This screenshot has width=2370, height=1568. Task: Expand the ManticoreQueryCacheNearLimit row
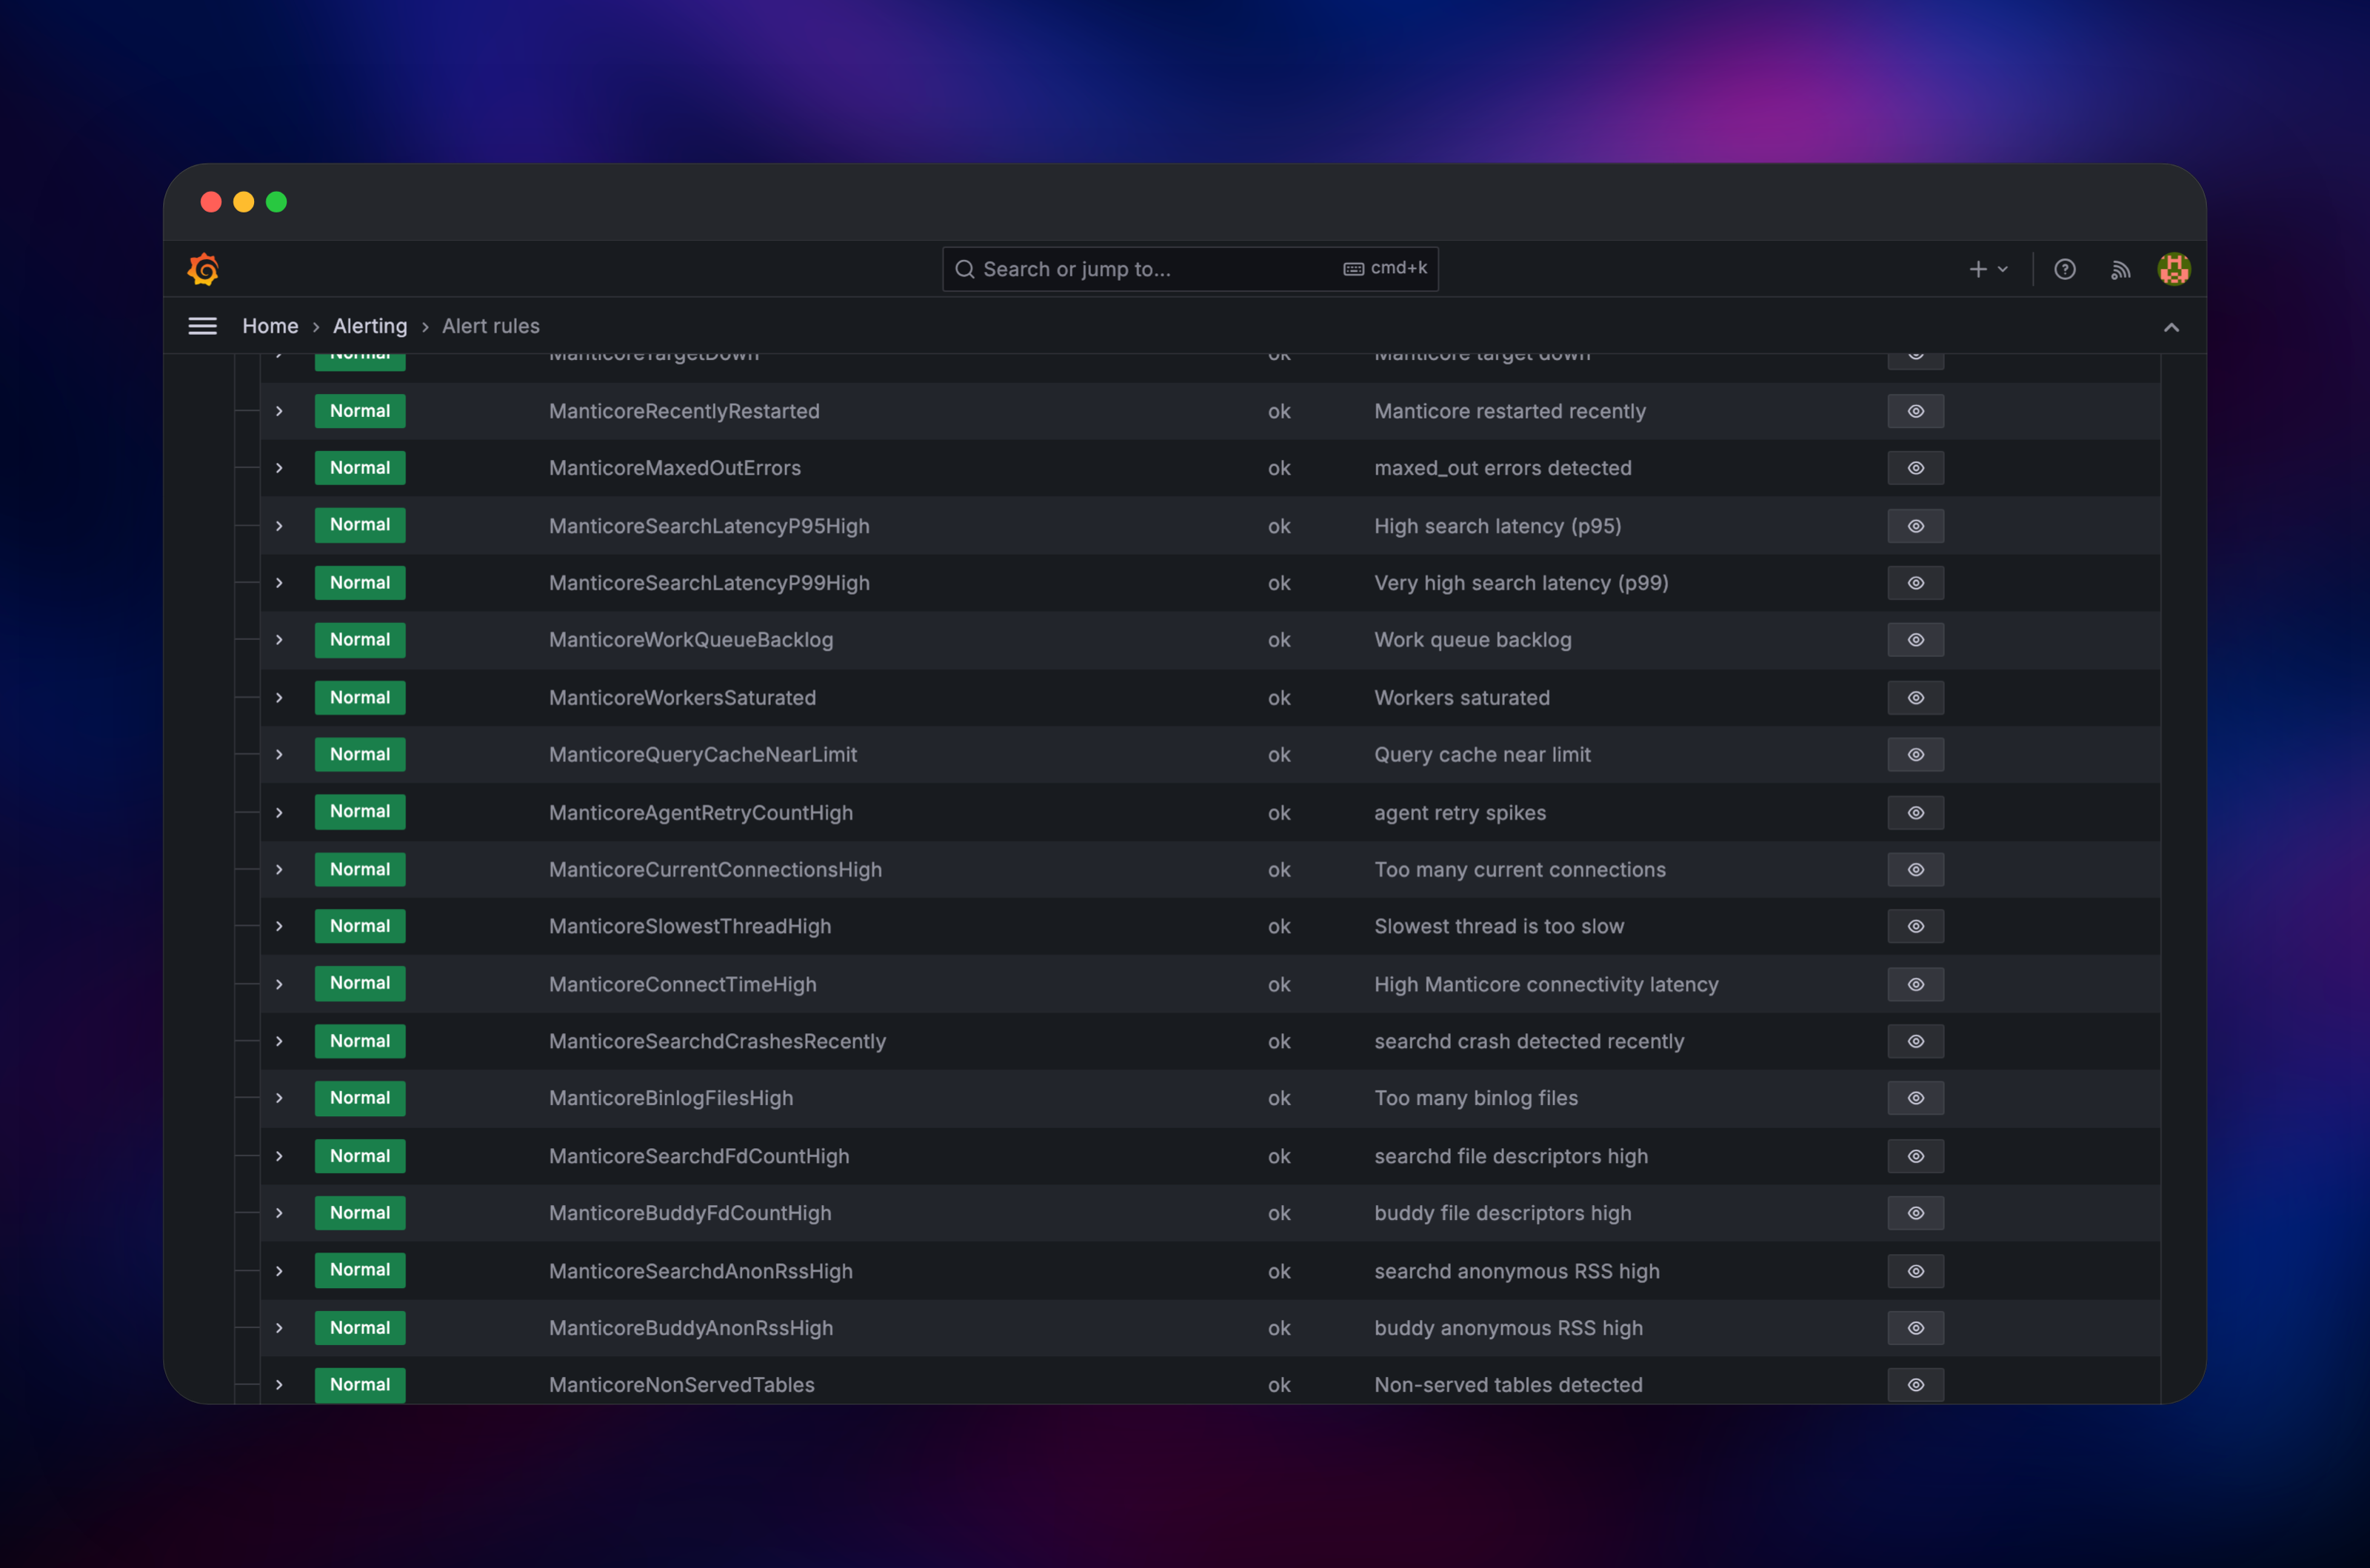pos(279,755)
